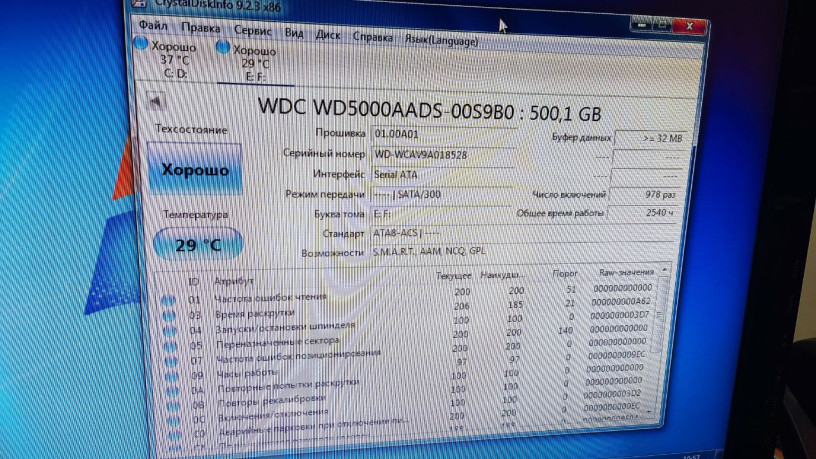
Task: Click status icon for attribute 04
Action: point(170,330)
